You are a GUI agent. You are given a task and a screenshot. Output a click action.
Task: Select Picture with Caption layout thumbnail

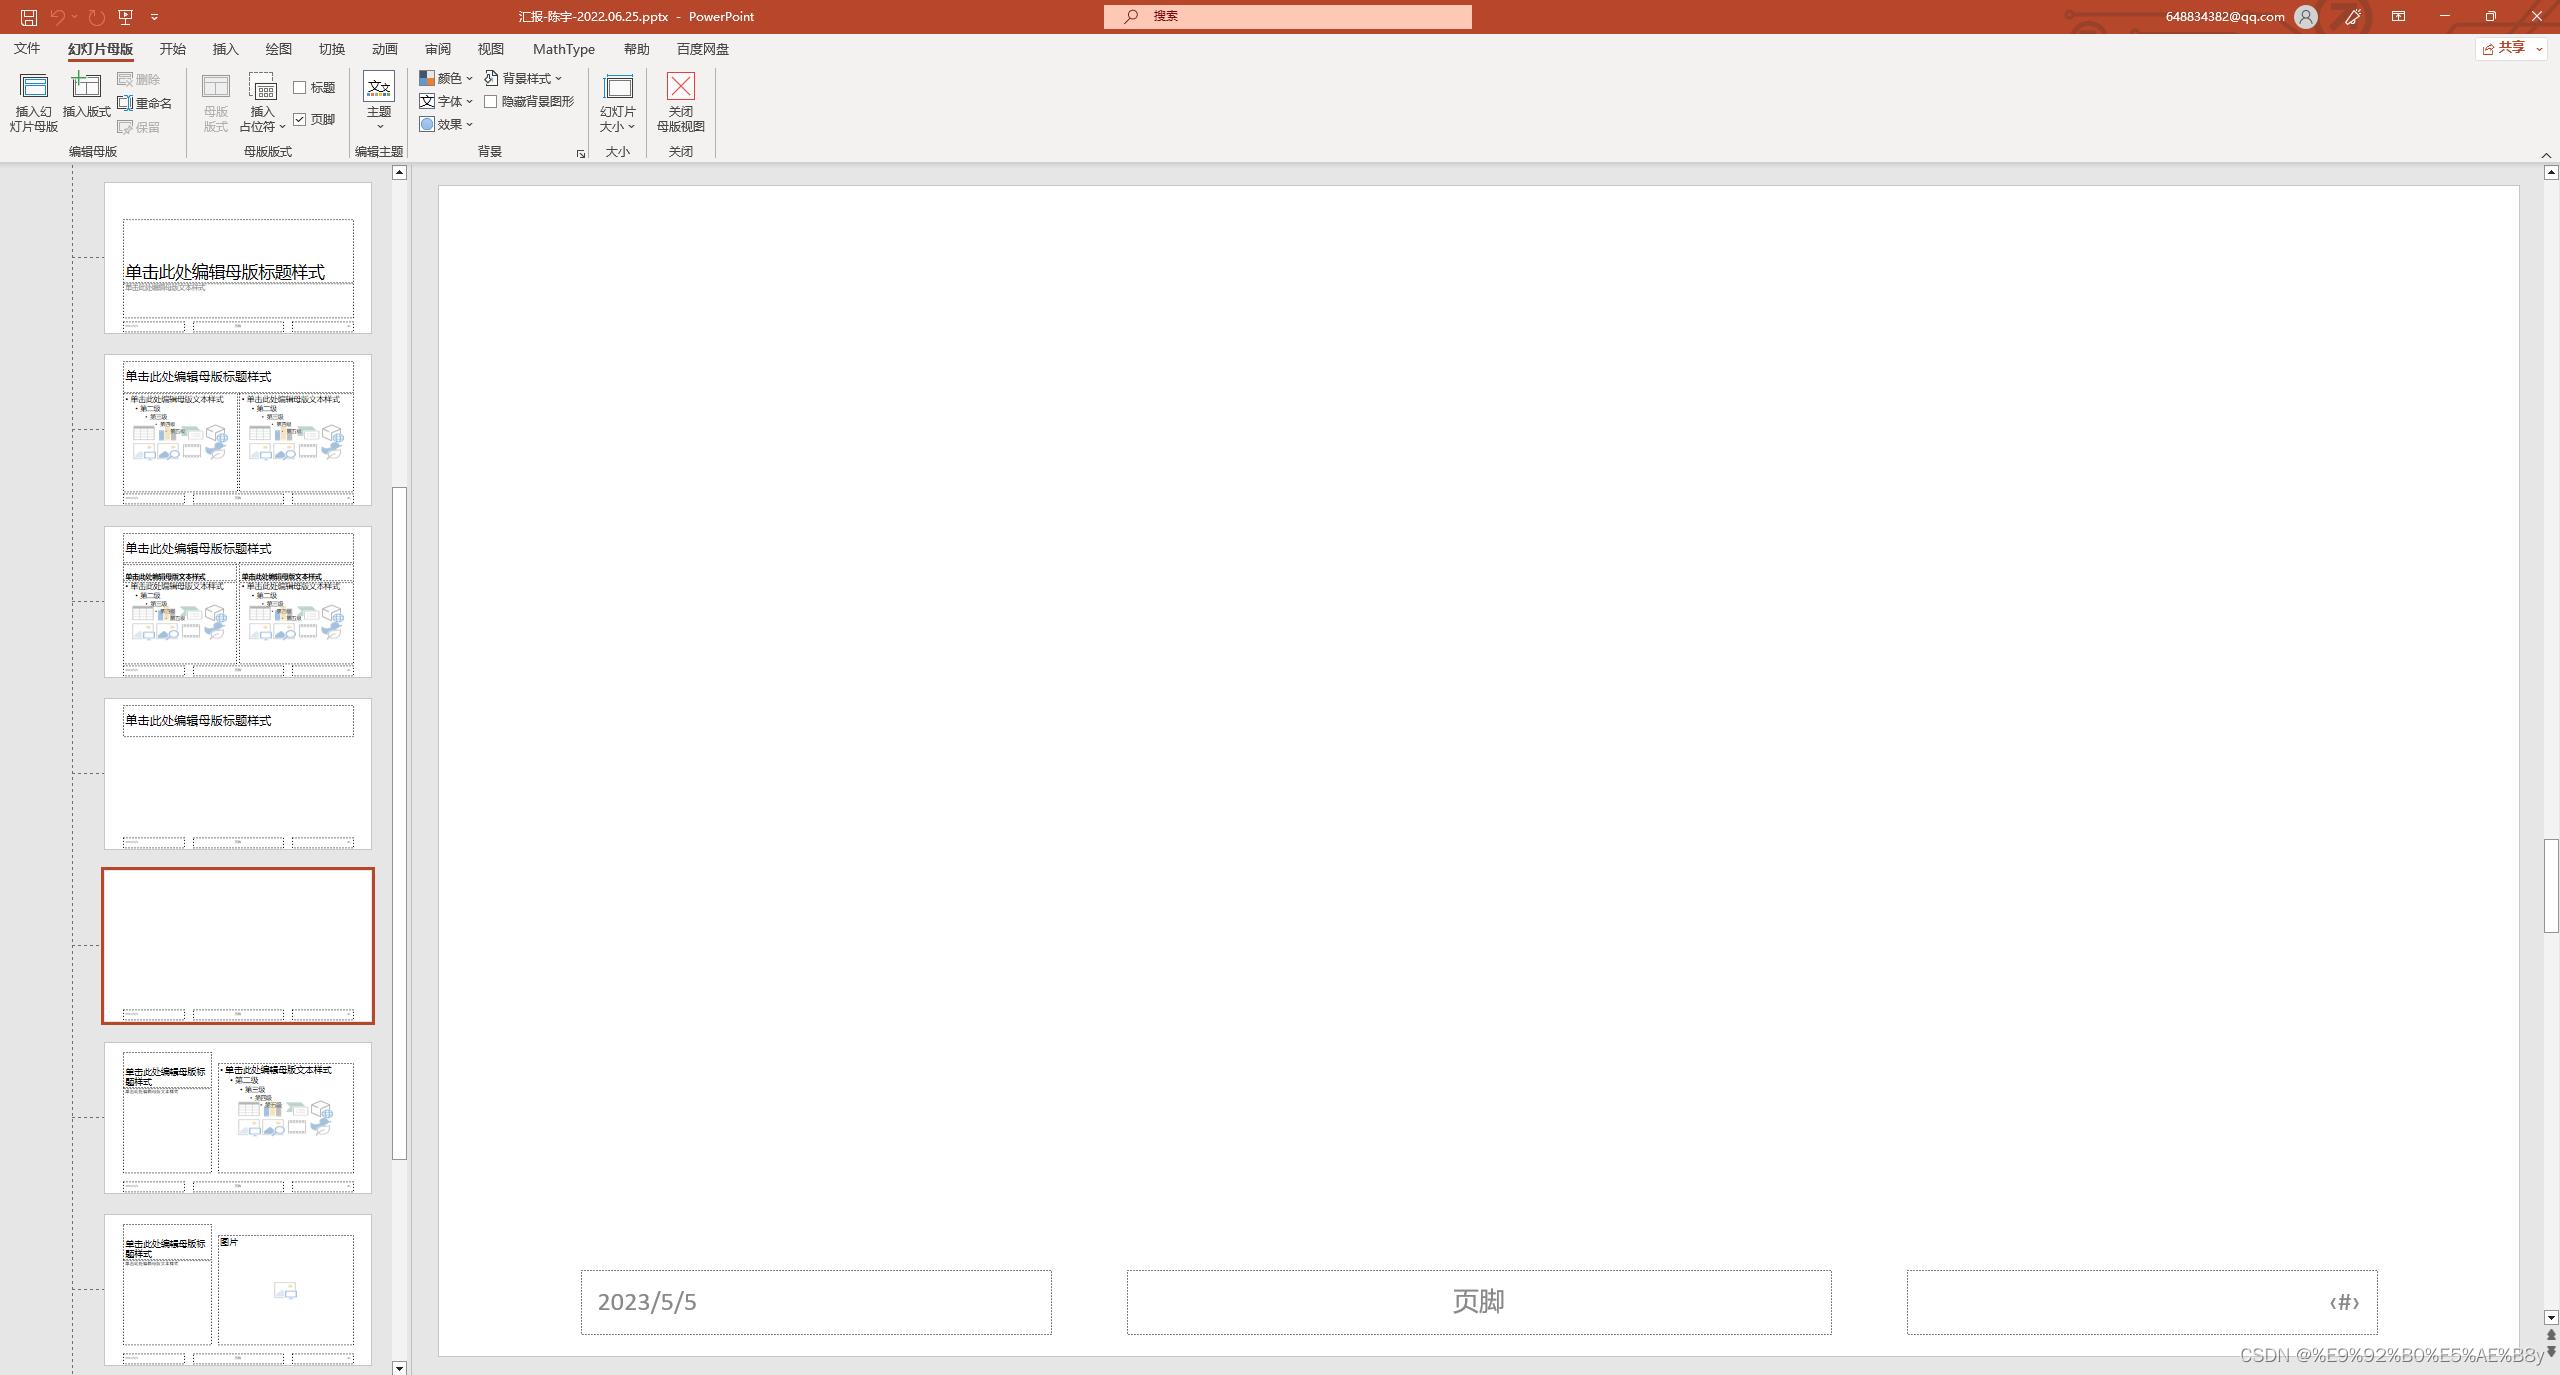point(238,1290)
